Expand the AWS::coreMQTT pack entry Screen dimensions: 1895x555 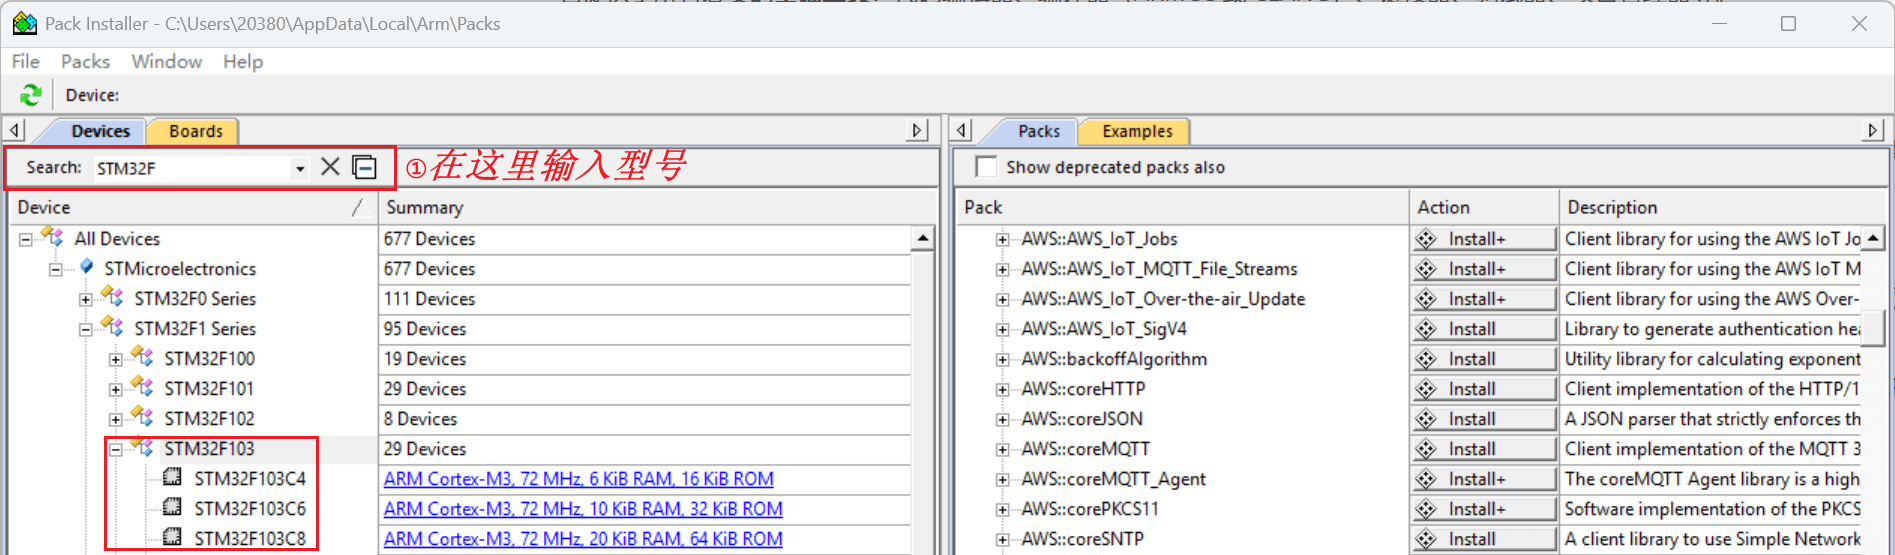(x=1002, y=449)
